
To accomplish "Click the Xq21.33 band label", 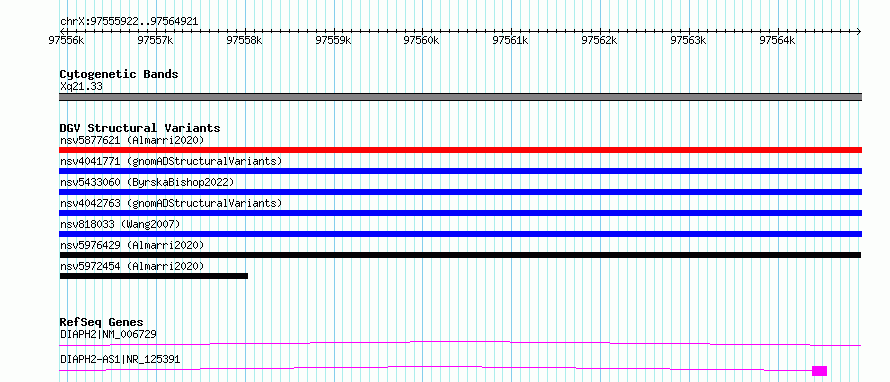I will tap(81, 87).
